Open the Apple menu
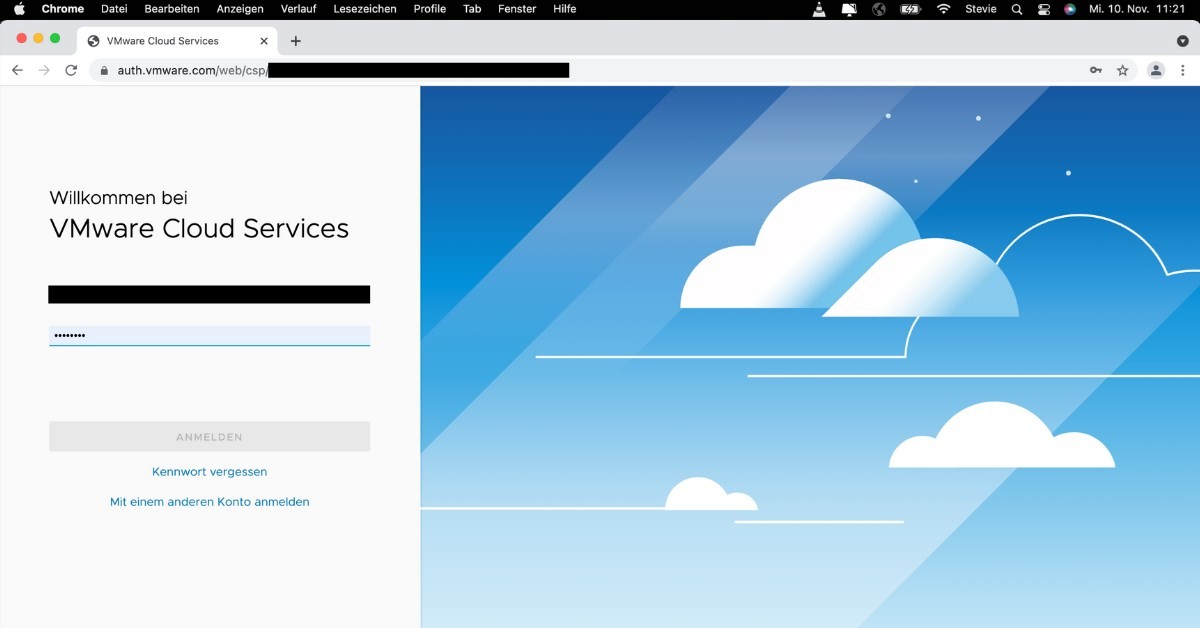This screenshot has width=1200, height=628. click(x=19, y=9)
